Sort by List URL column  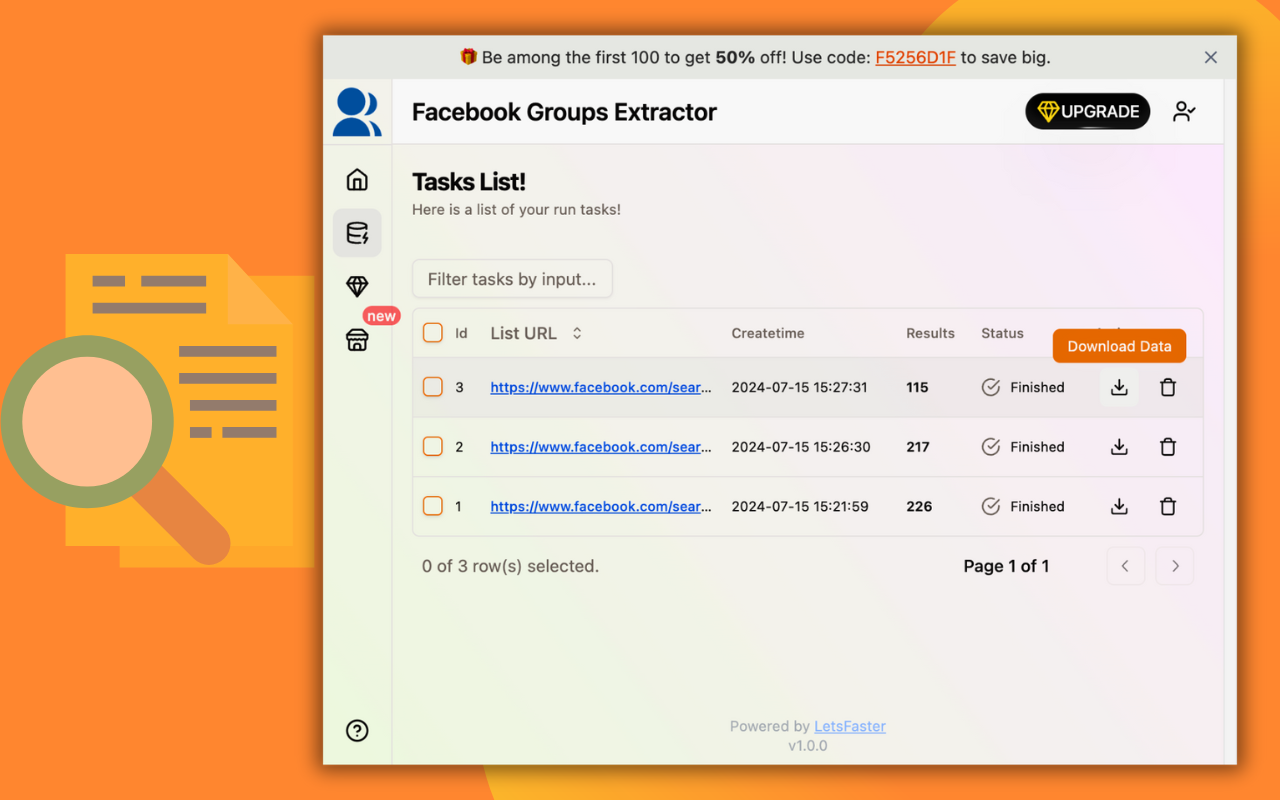point(536,333)
